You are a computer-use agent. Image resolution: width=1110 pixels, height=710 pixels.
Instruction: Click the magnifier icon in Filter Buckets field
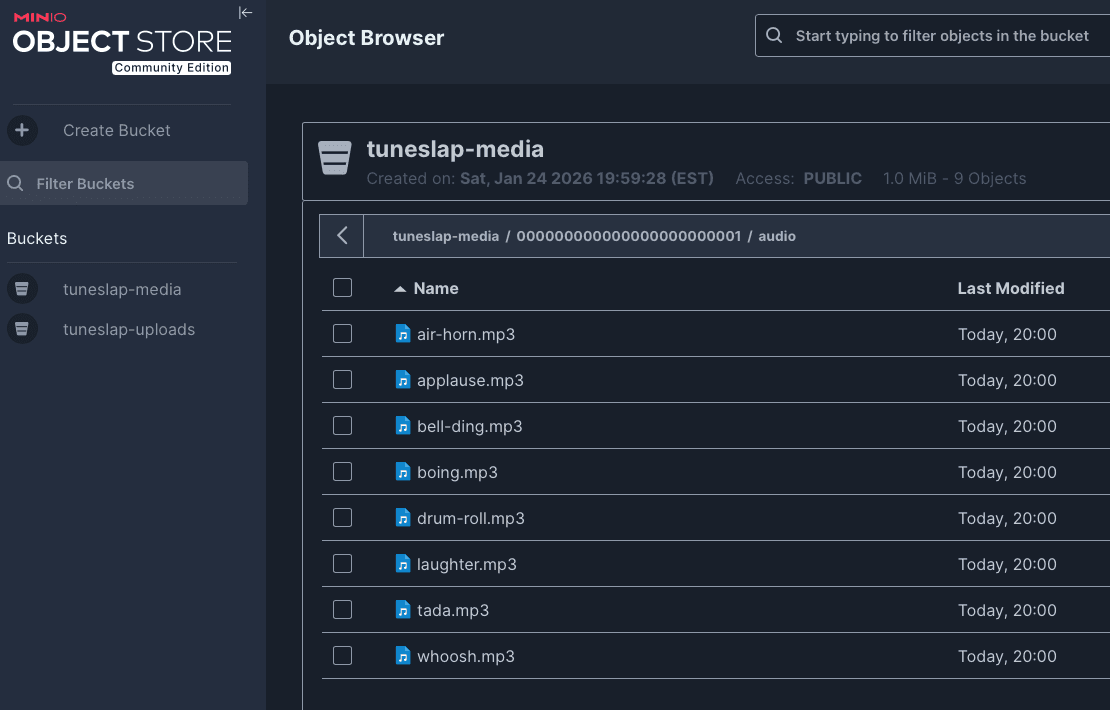click(14, 183)
